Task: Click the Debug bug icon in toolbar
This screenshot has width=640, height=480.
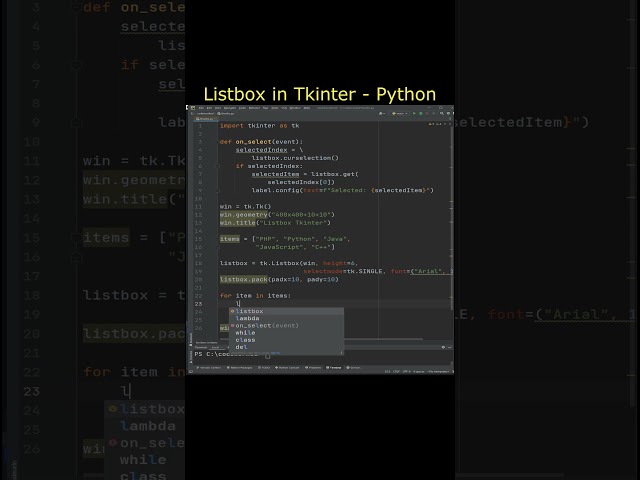Action: (x=420, y=113)
